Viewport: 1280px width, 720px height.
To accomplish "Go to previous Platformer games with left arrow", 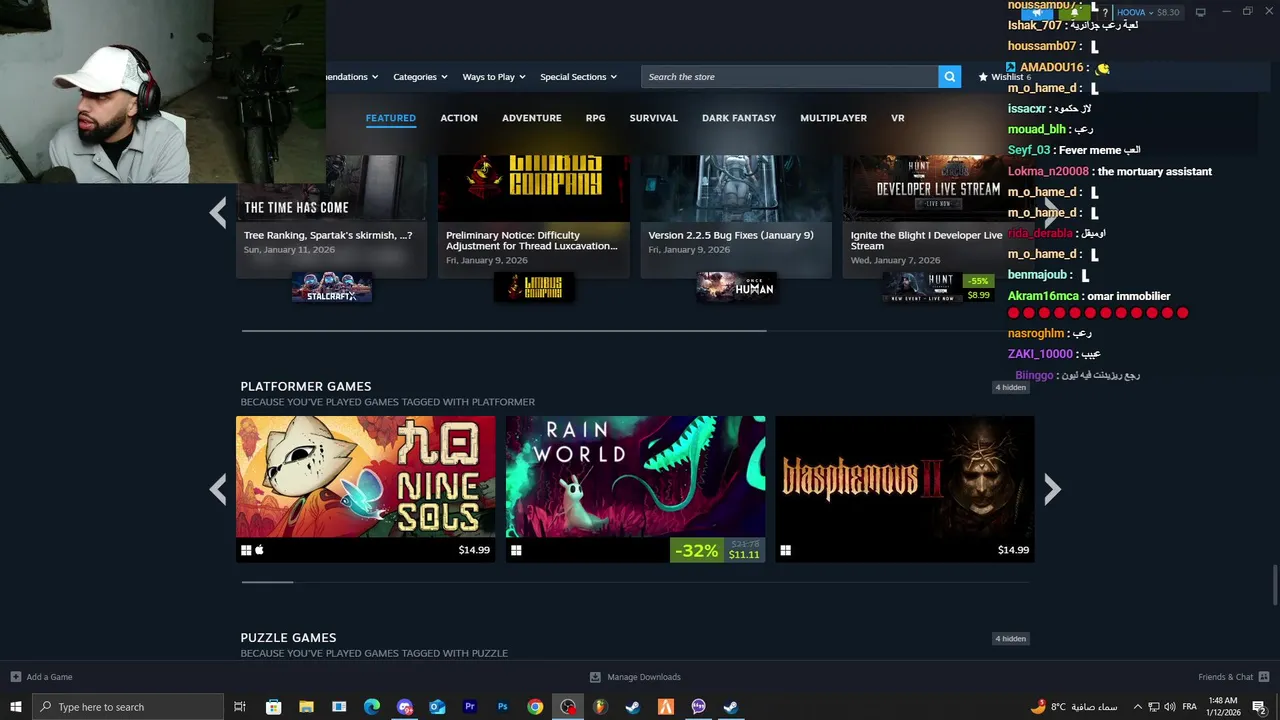I will (x=218, y=489).
